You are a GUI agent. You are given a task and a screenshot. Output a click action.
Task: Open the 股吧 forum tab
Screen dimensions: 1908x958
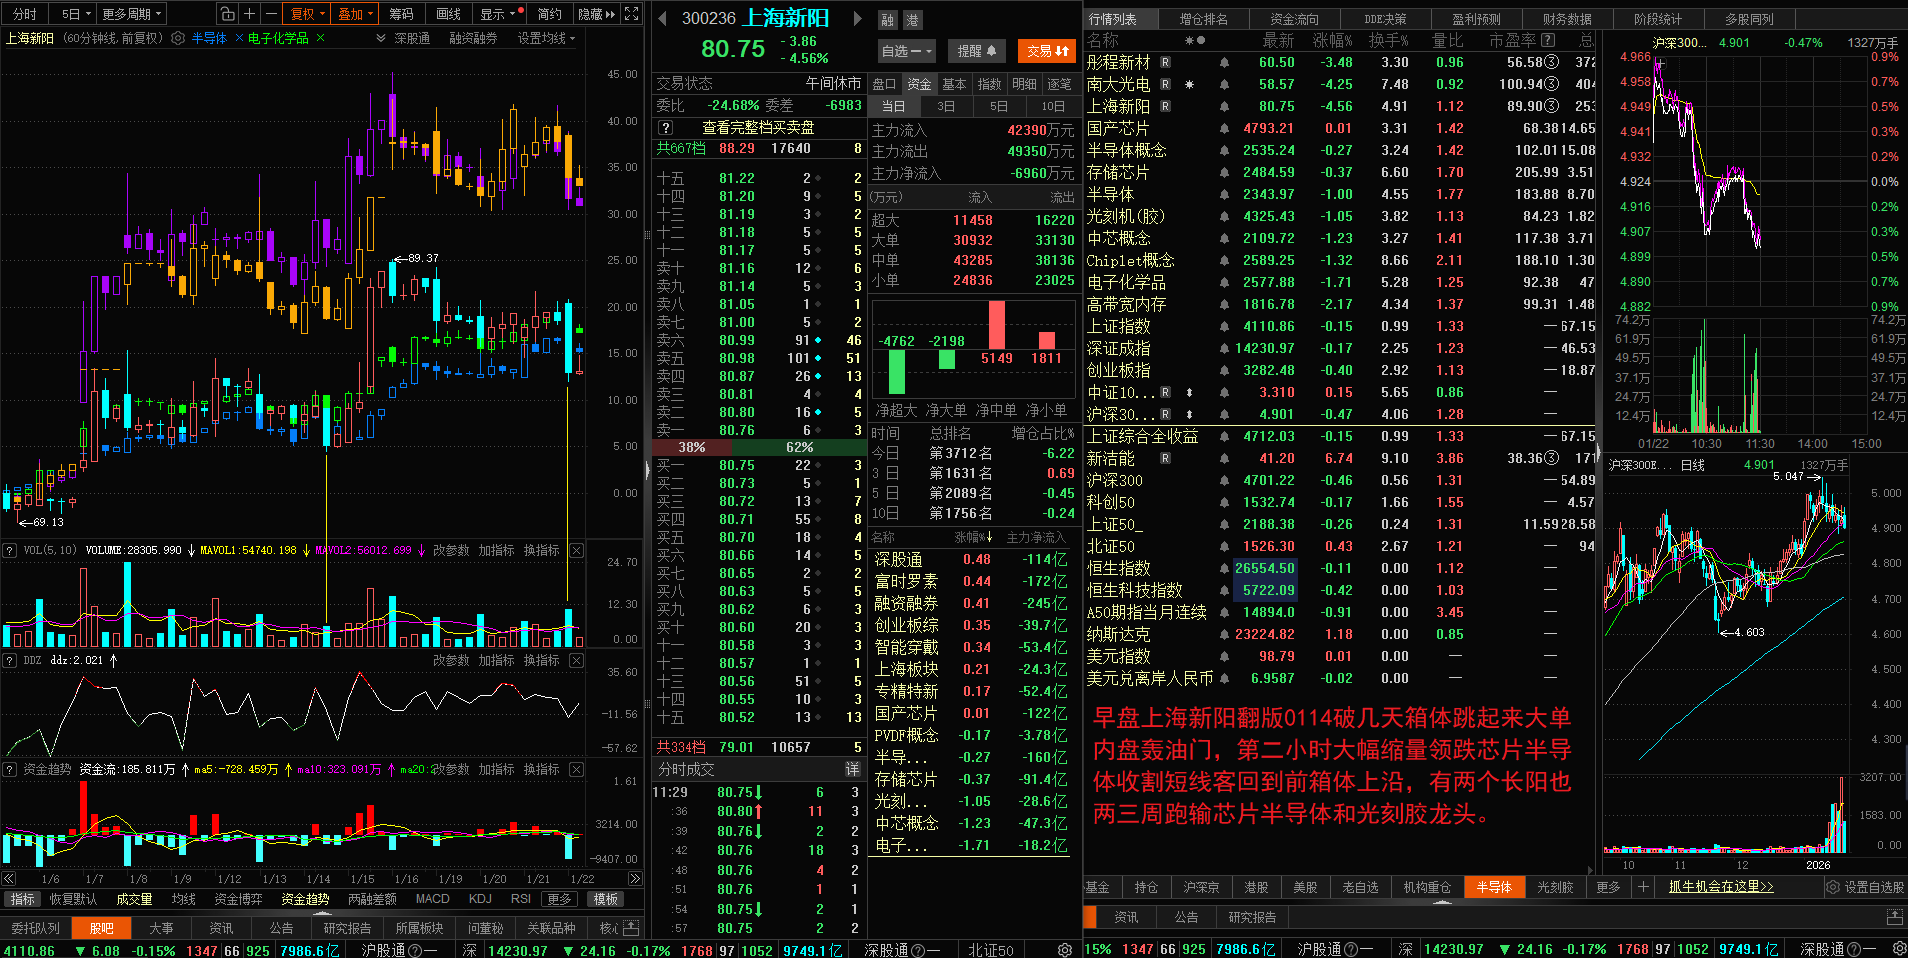pos(101,928)
